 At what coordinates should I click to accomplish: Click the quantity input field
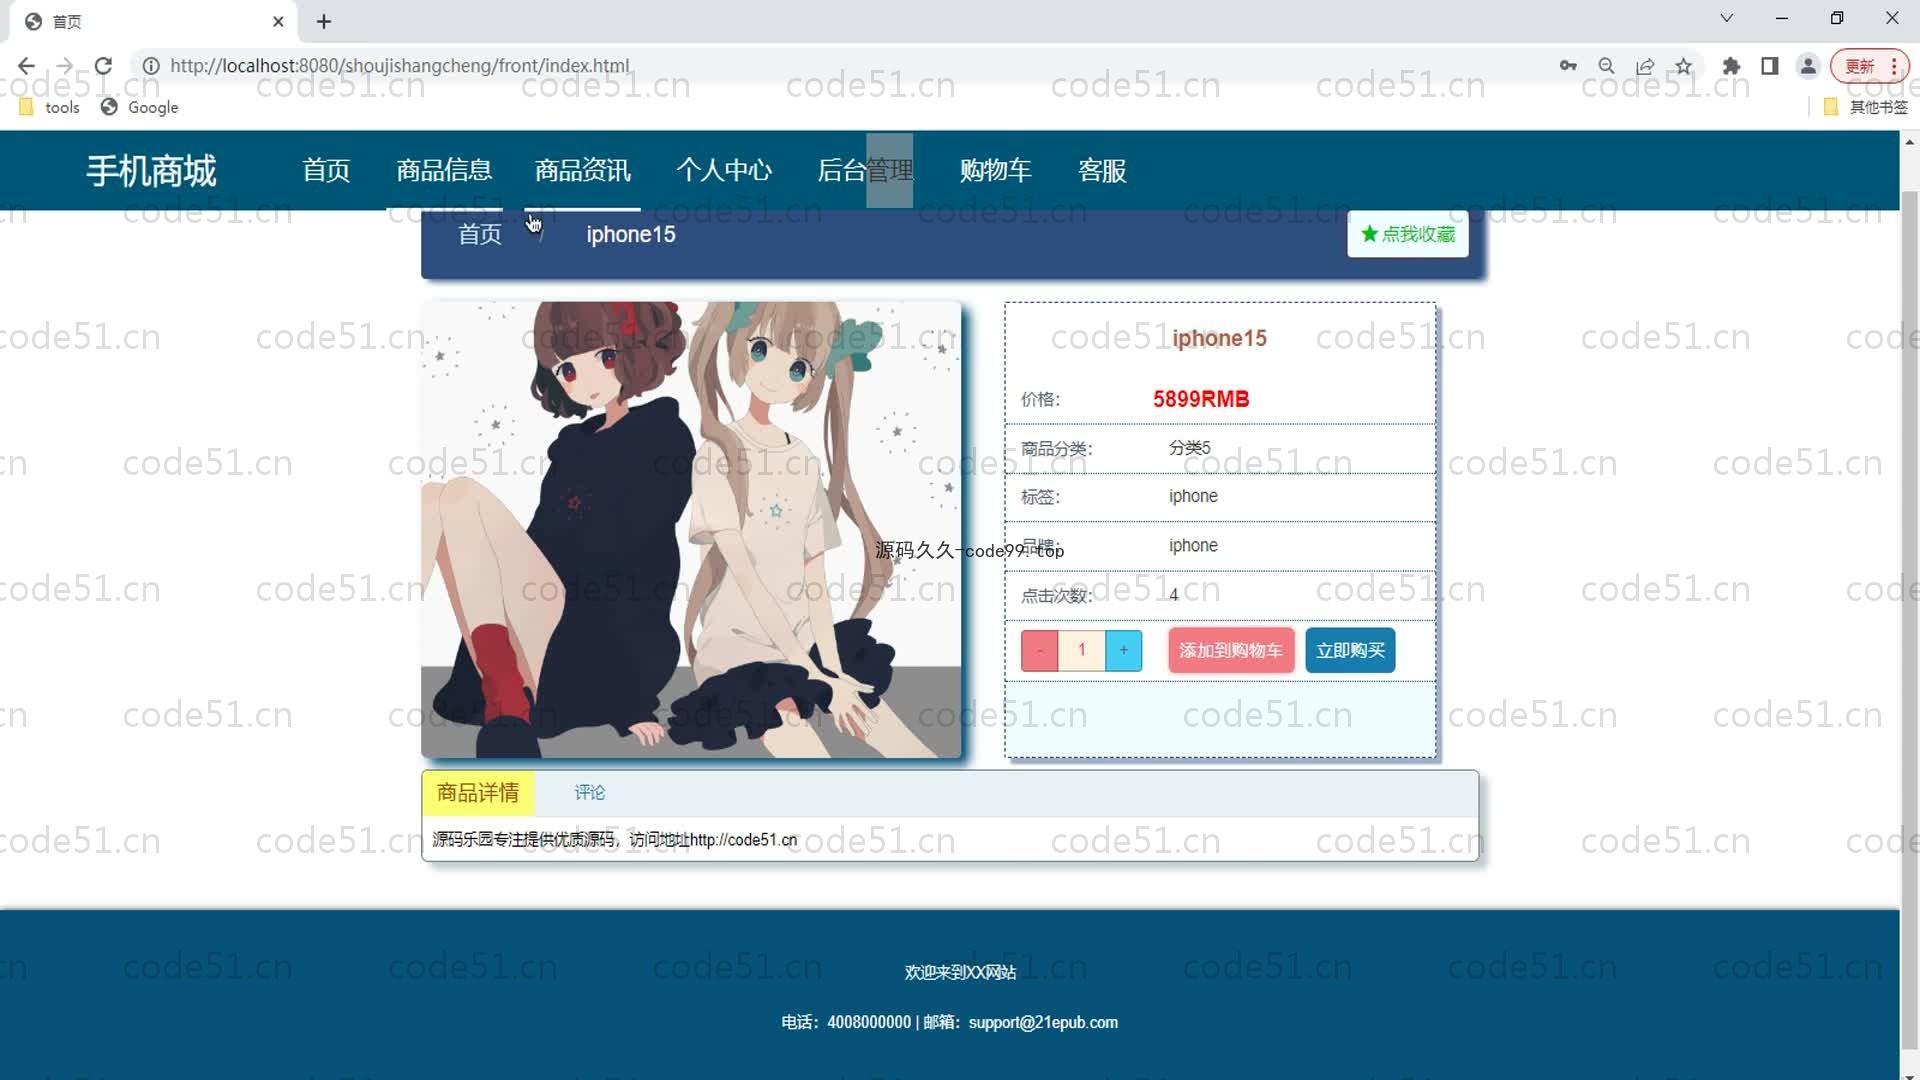[1081, 650]
